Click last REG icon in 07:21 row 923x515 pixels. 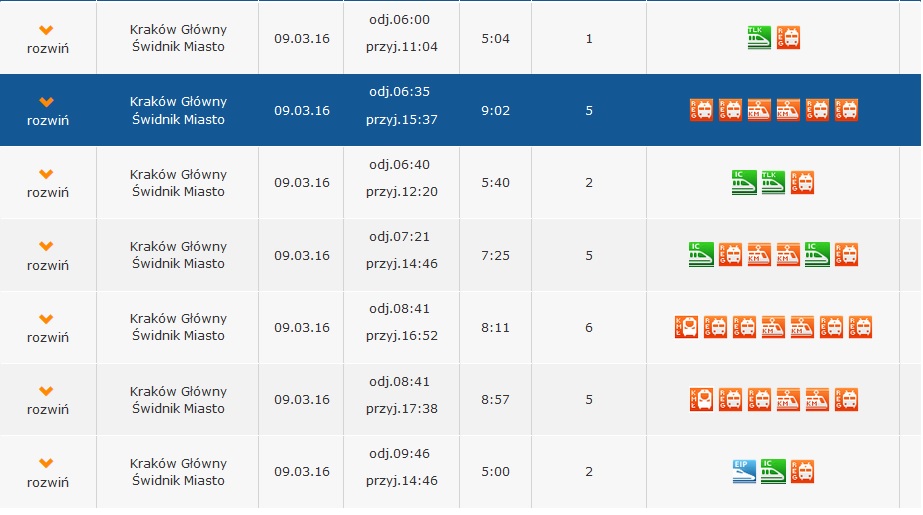click(846, 255)
